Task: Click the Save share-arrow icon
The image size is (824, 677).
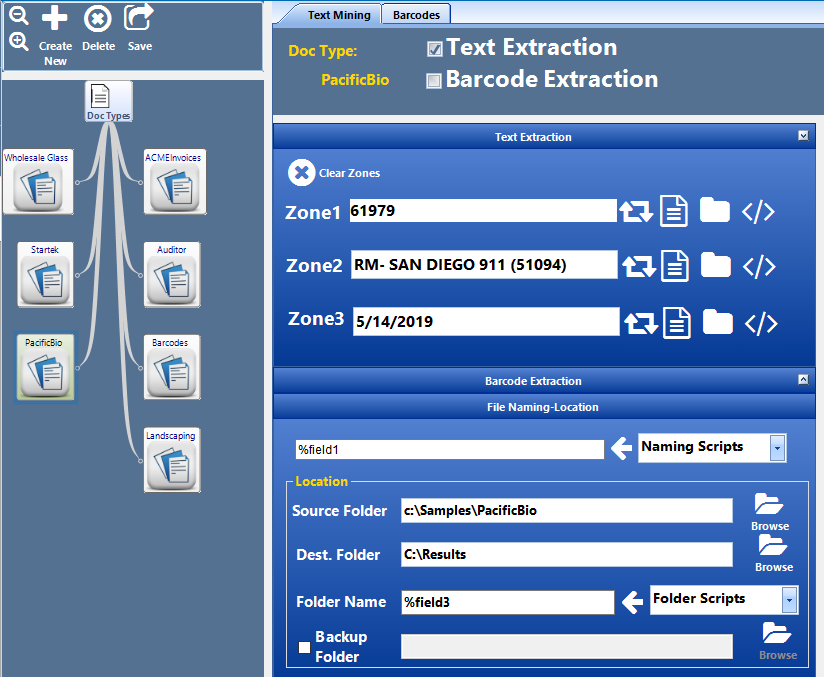Action: click(x=139, y=17)
